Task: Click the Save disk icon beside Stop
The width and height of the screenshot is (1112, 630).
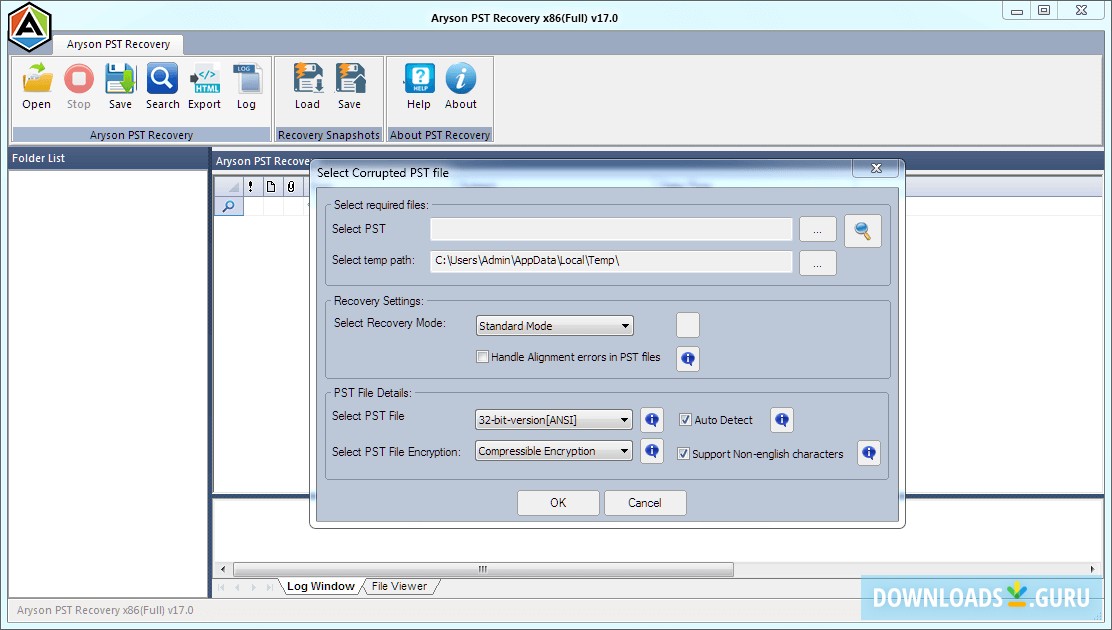Action: (x=121, y=79)
